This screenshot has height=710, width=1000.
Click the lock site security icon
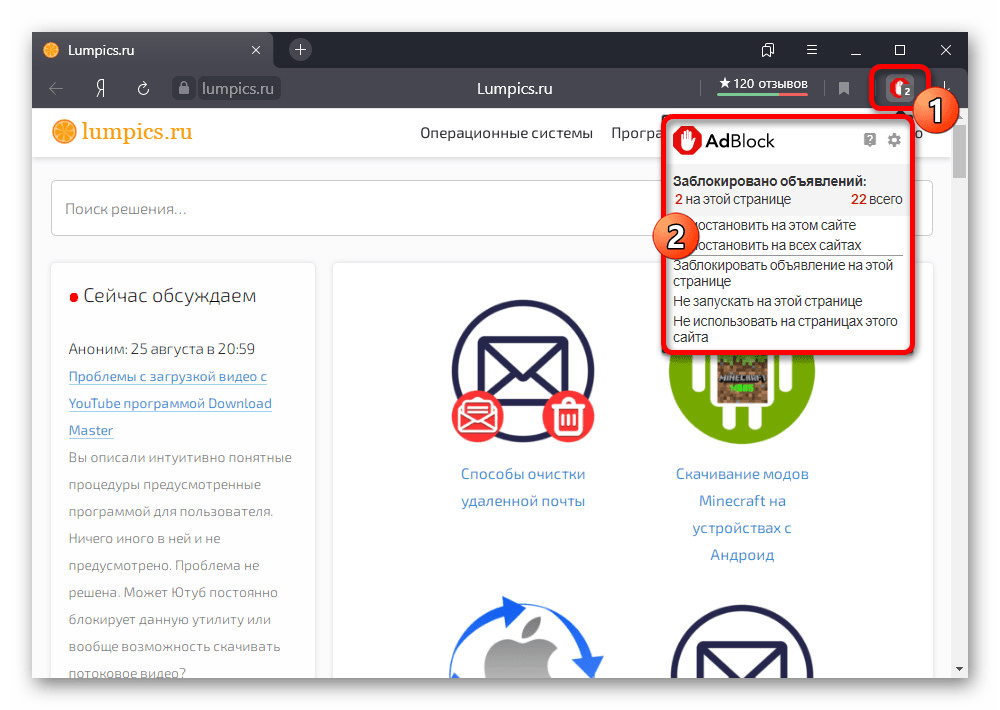[184, 88]
